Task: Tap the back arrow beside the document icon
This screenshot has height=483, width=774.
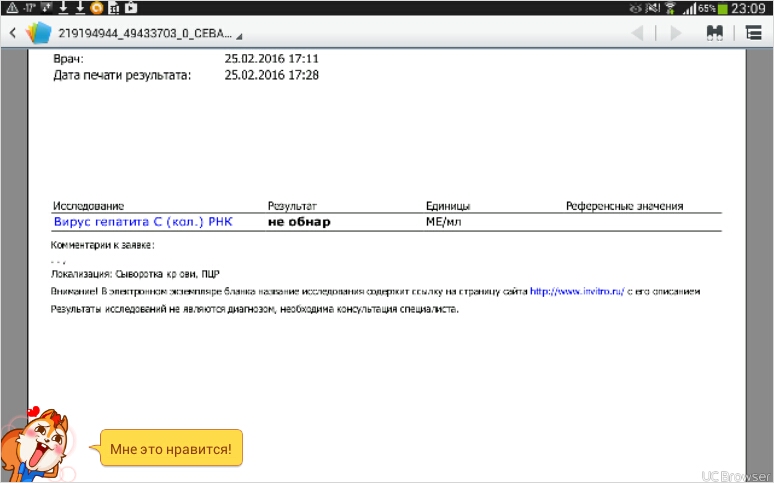Action: pos(13,33)
